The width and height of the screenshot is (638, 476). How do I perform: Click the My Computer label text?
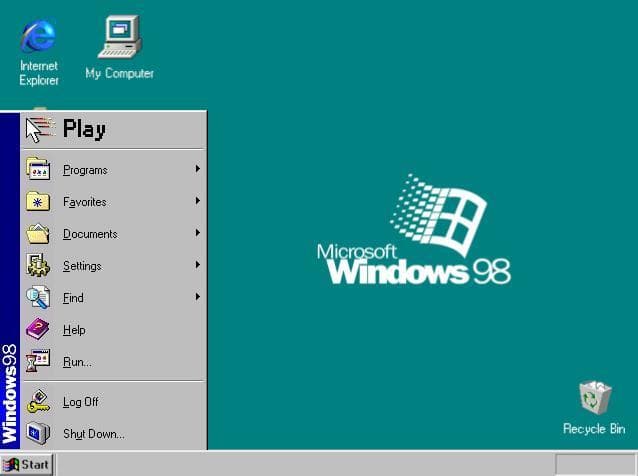click(x=120, y=73)
